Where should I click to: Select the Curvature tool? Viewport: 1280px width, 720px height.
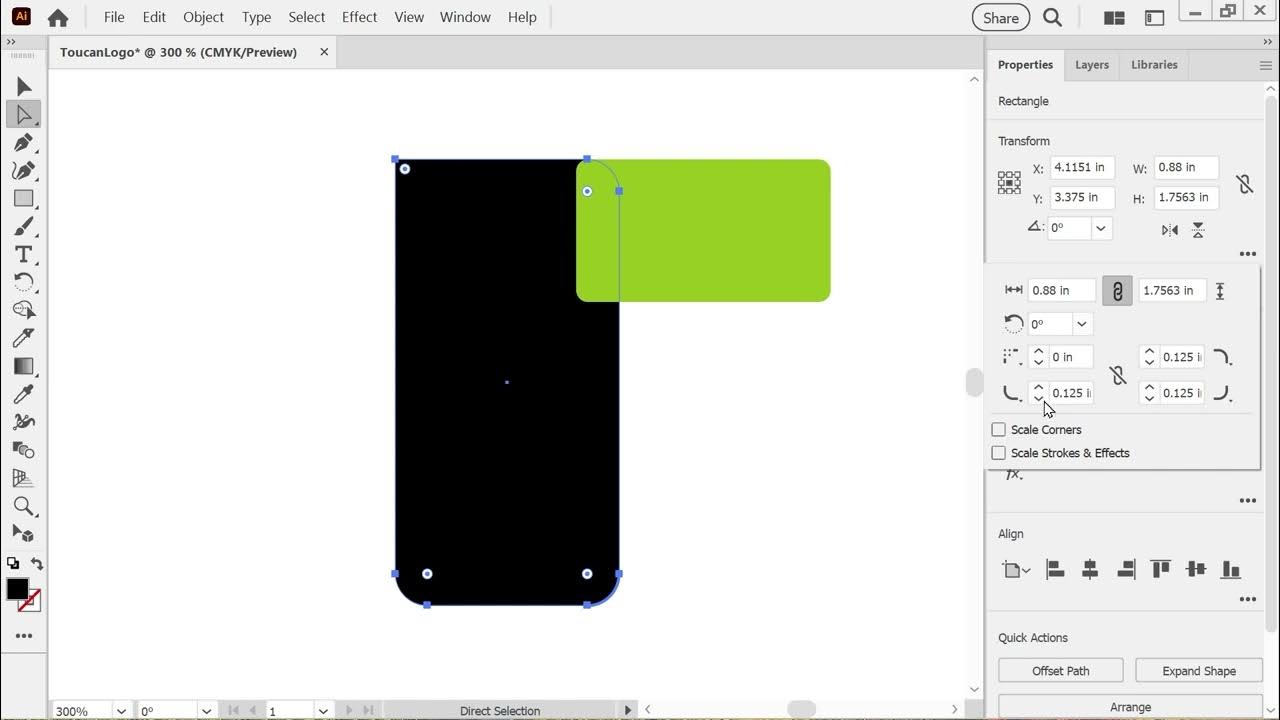point(24,171)
